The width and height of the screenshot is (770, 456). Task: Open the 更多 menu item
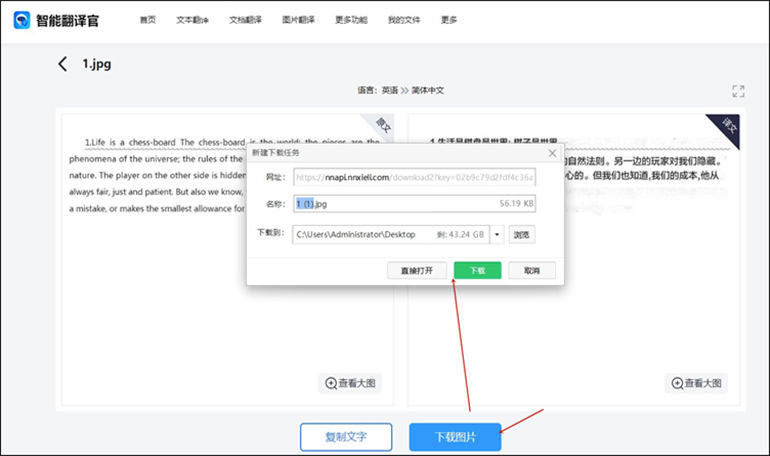click(449, 20)
